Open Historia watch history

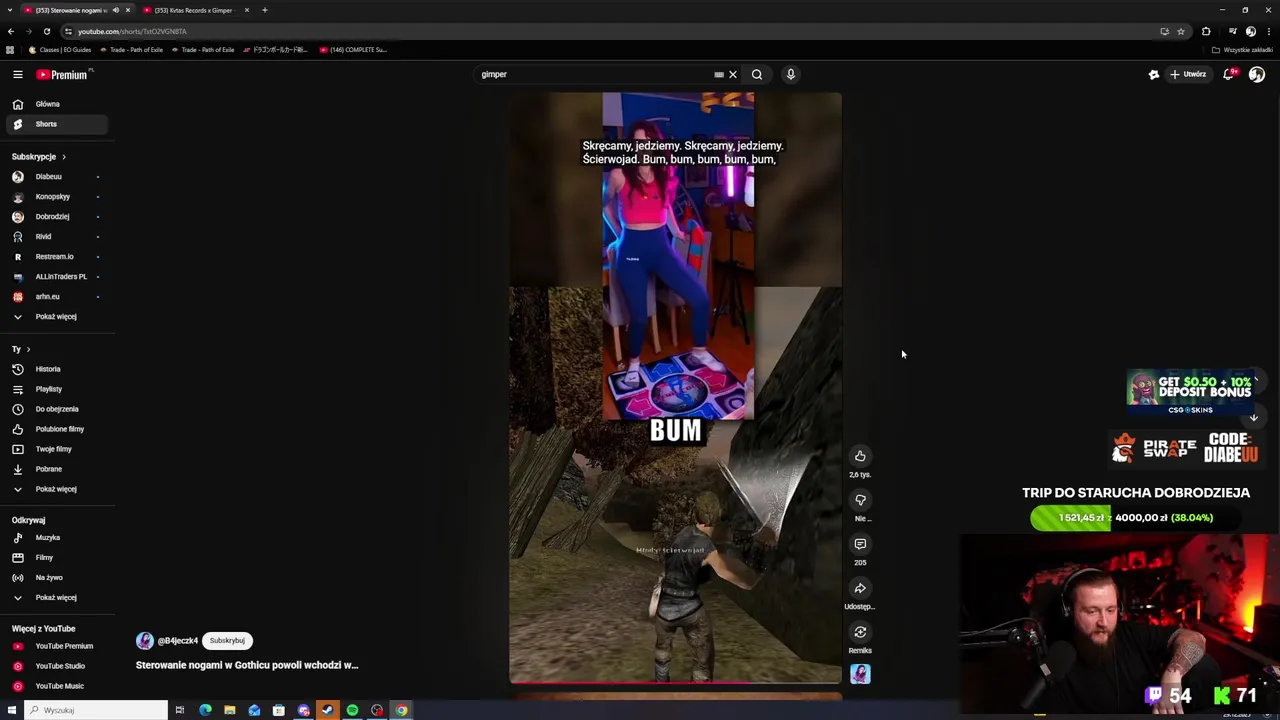[57, 369]
